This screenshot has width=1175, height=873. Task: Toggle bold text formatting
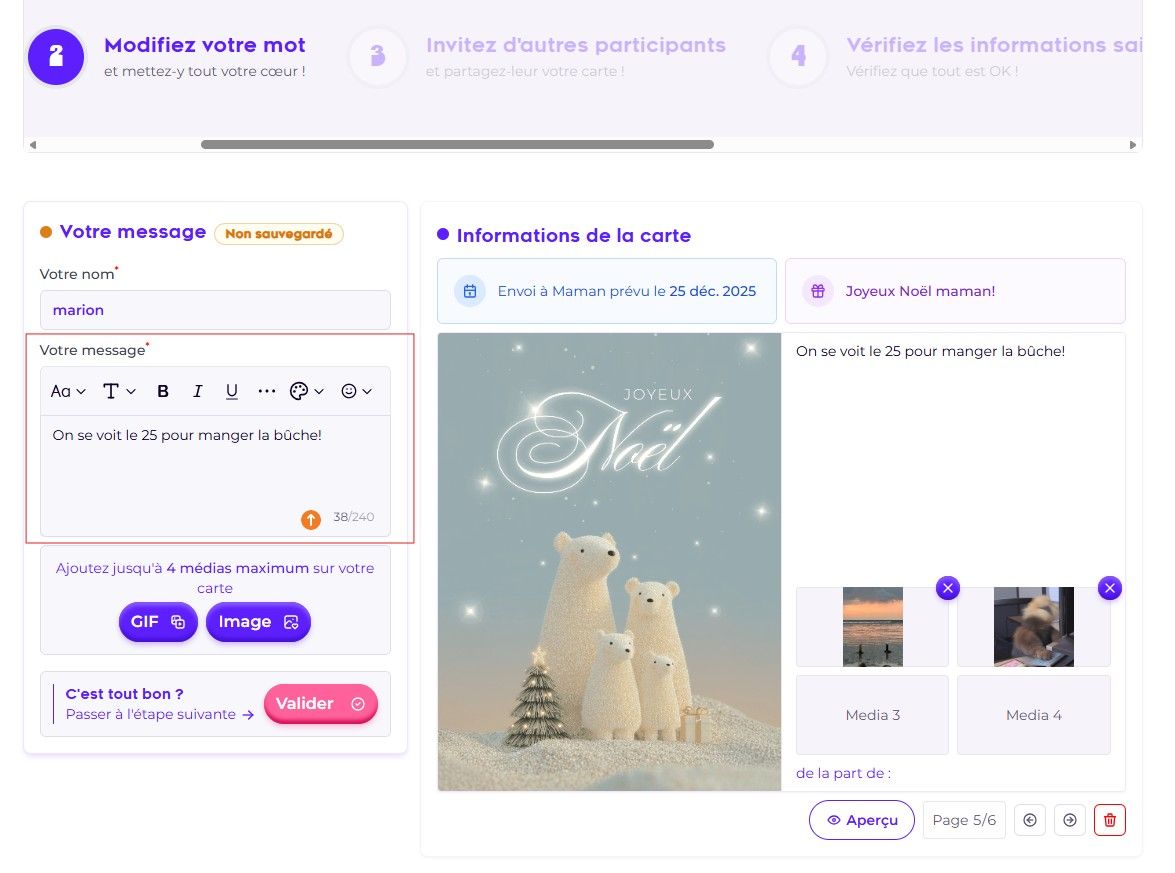point(163,391)
